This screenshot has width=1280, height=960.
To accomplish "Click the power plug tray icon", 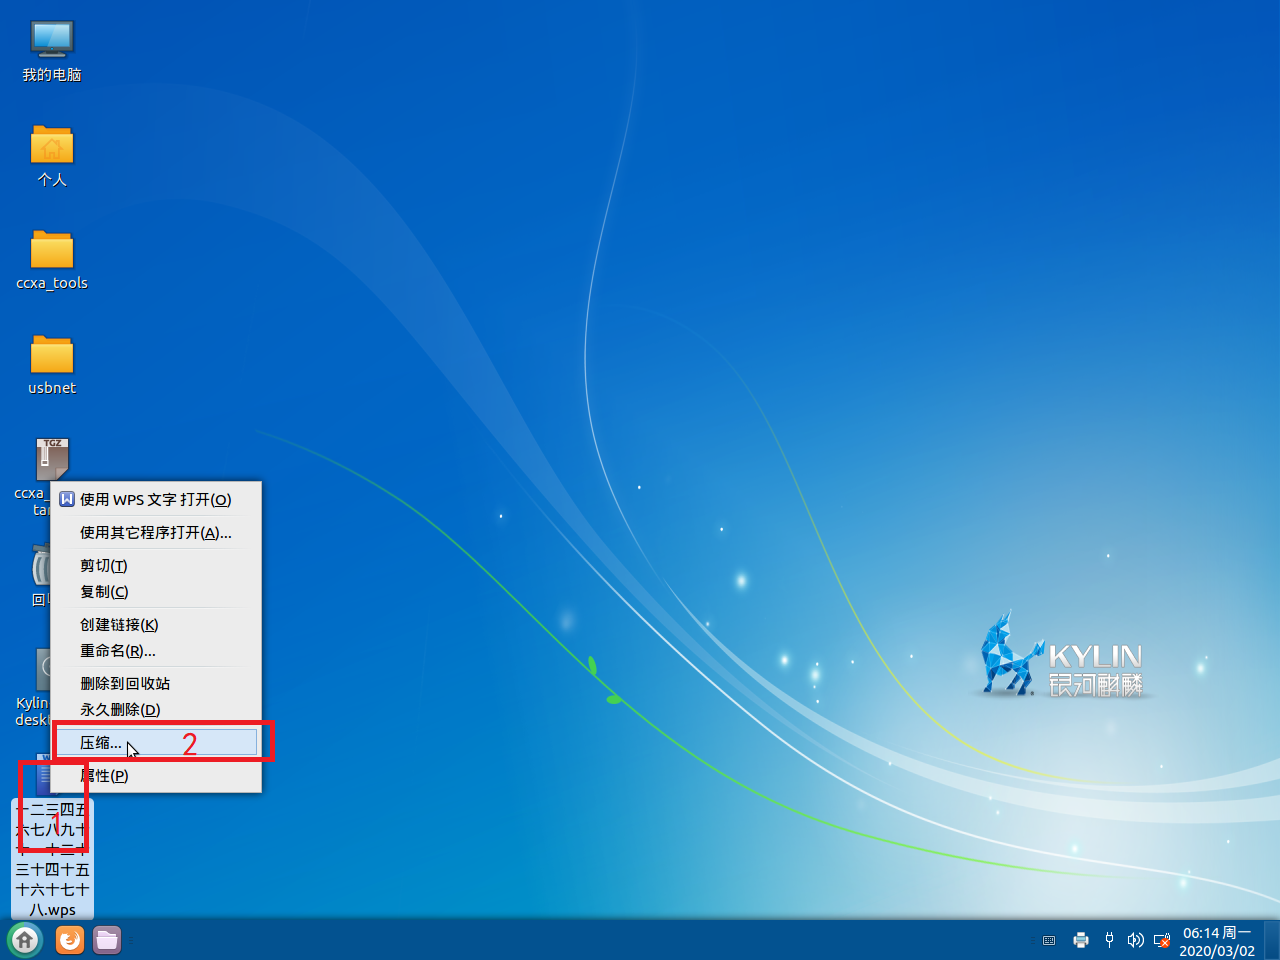I will 1109,940.
